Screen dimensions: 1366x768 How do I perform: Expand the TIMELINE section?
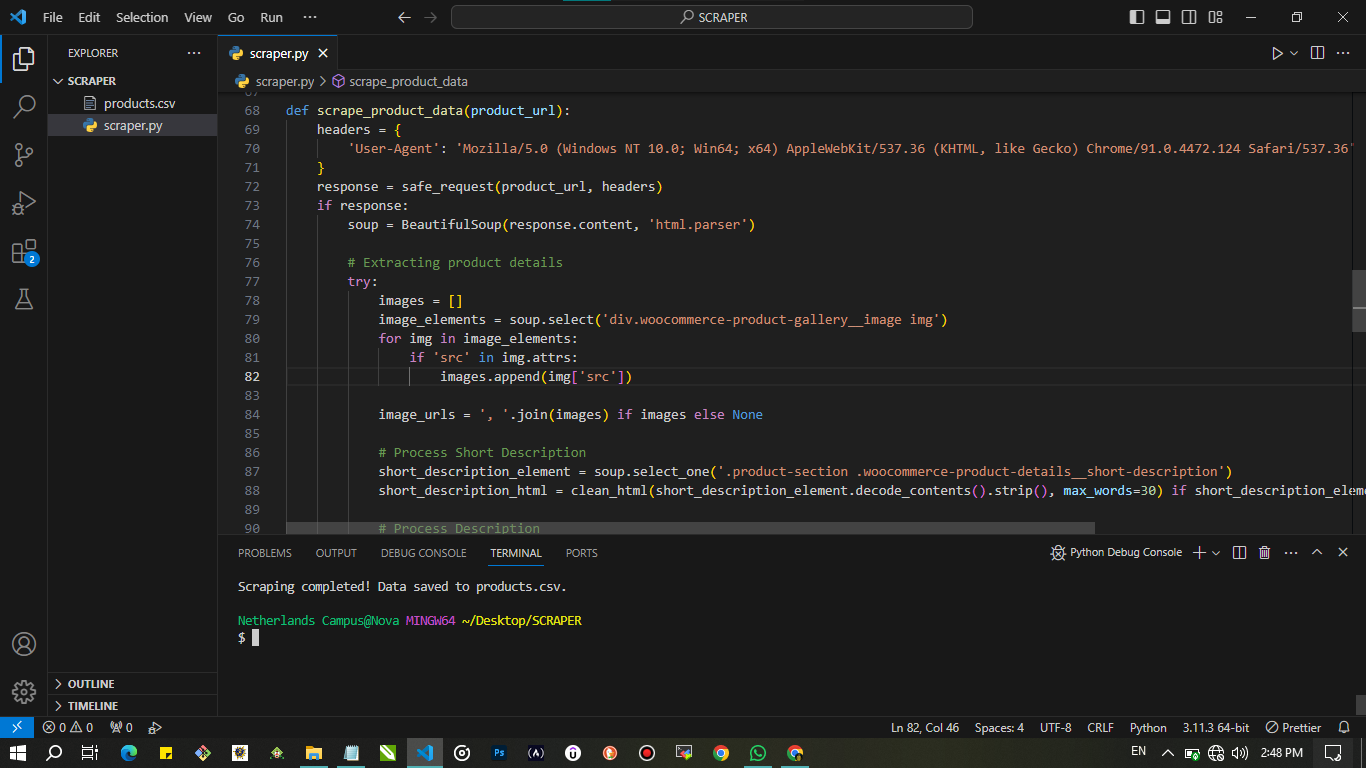pyautogui.click(x=132, y=706)
